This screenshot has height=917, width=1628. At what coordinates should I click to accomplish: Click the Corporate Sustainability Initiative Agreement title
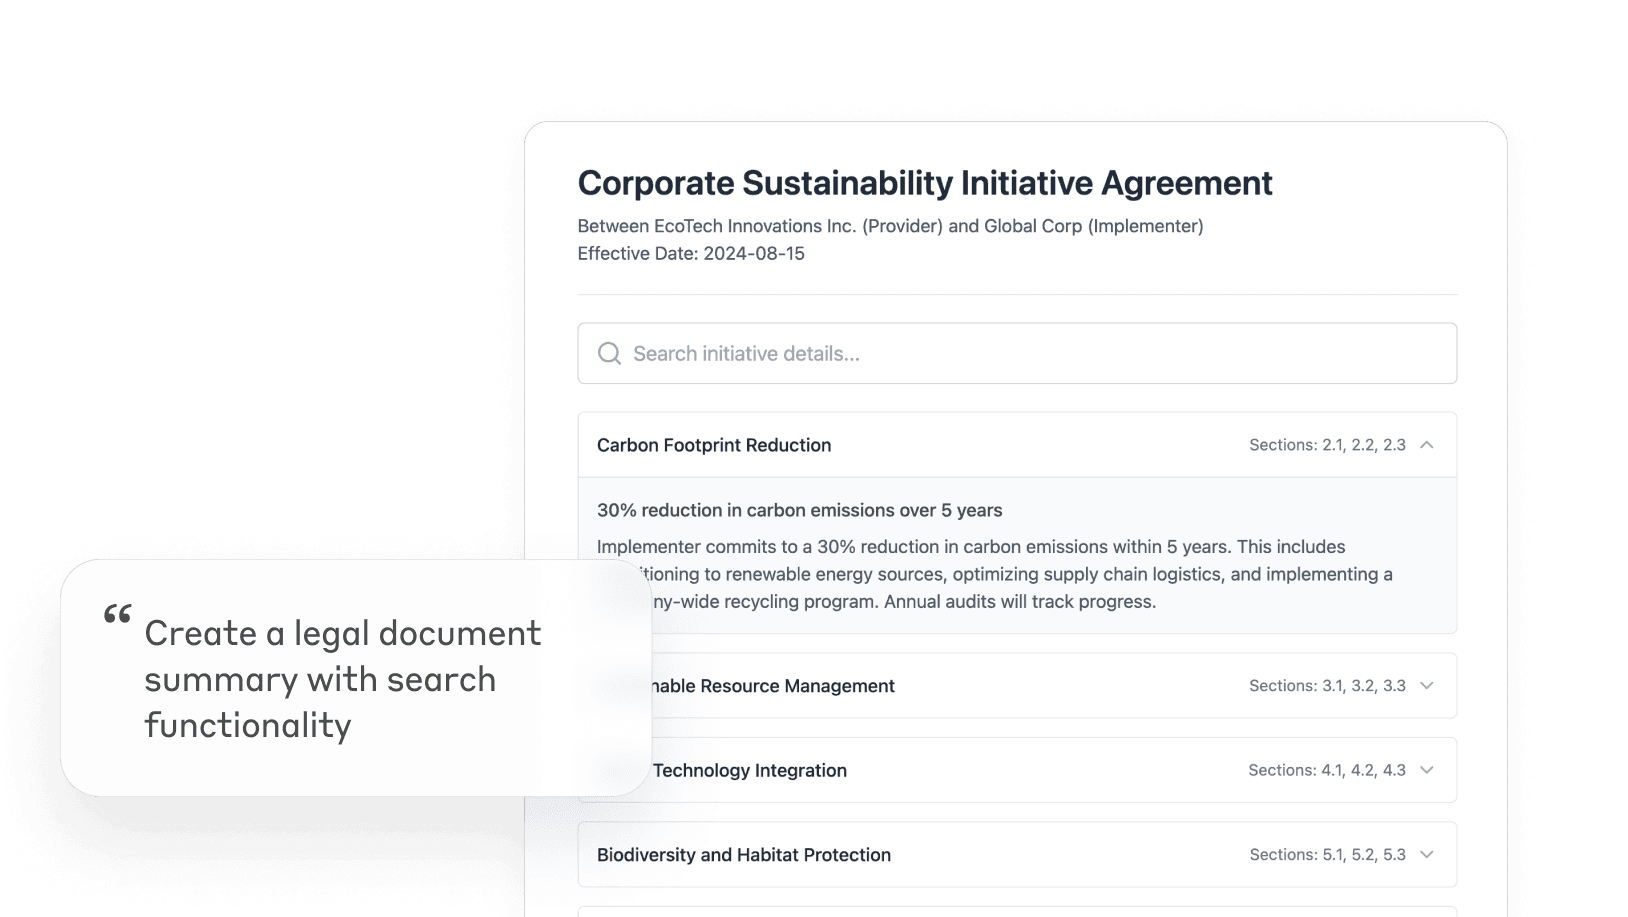coord(925,184)
